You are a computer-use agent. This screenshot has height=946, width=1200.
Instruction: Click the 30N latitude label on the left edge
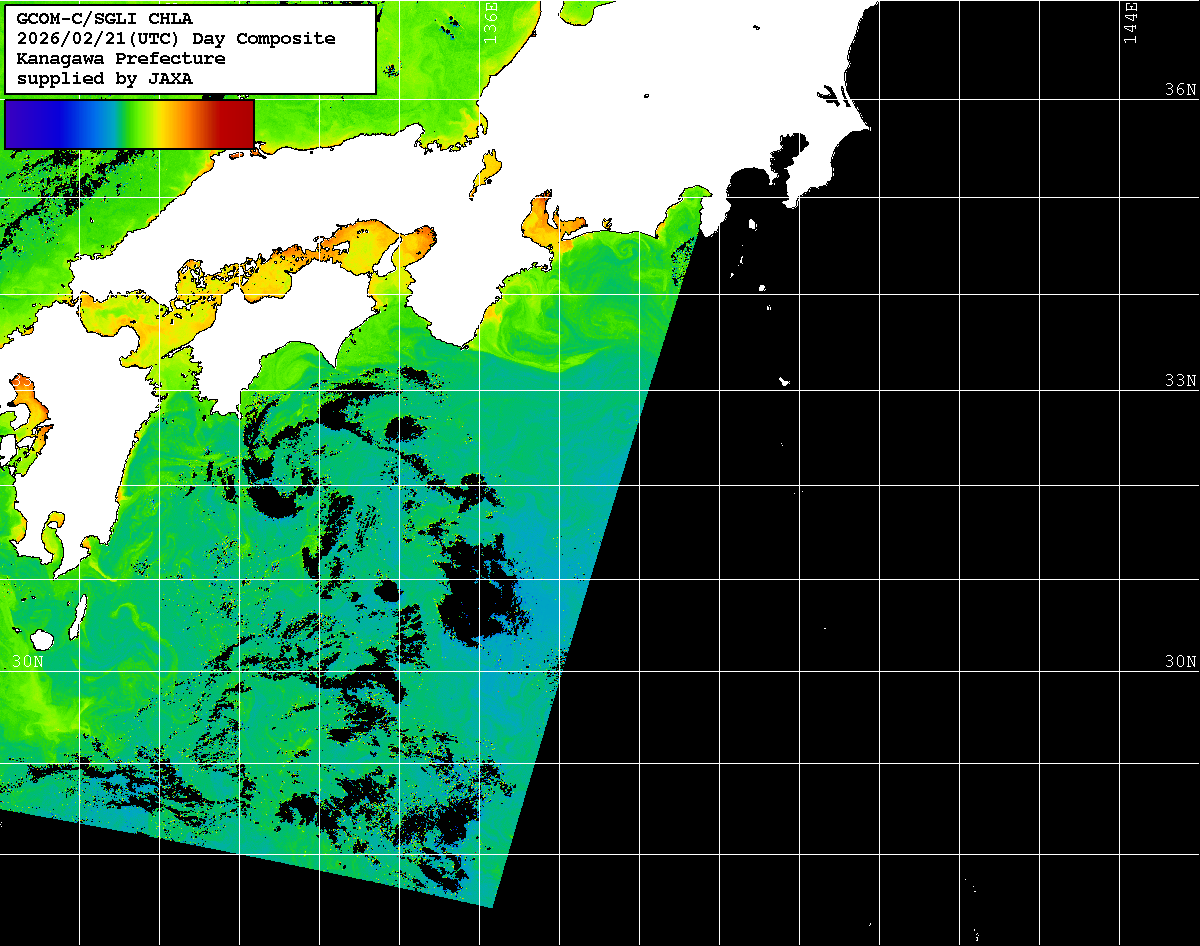(x=27, y=662)
